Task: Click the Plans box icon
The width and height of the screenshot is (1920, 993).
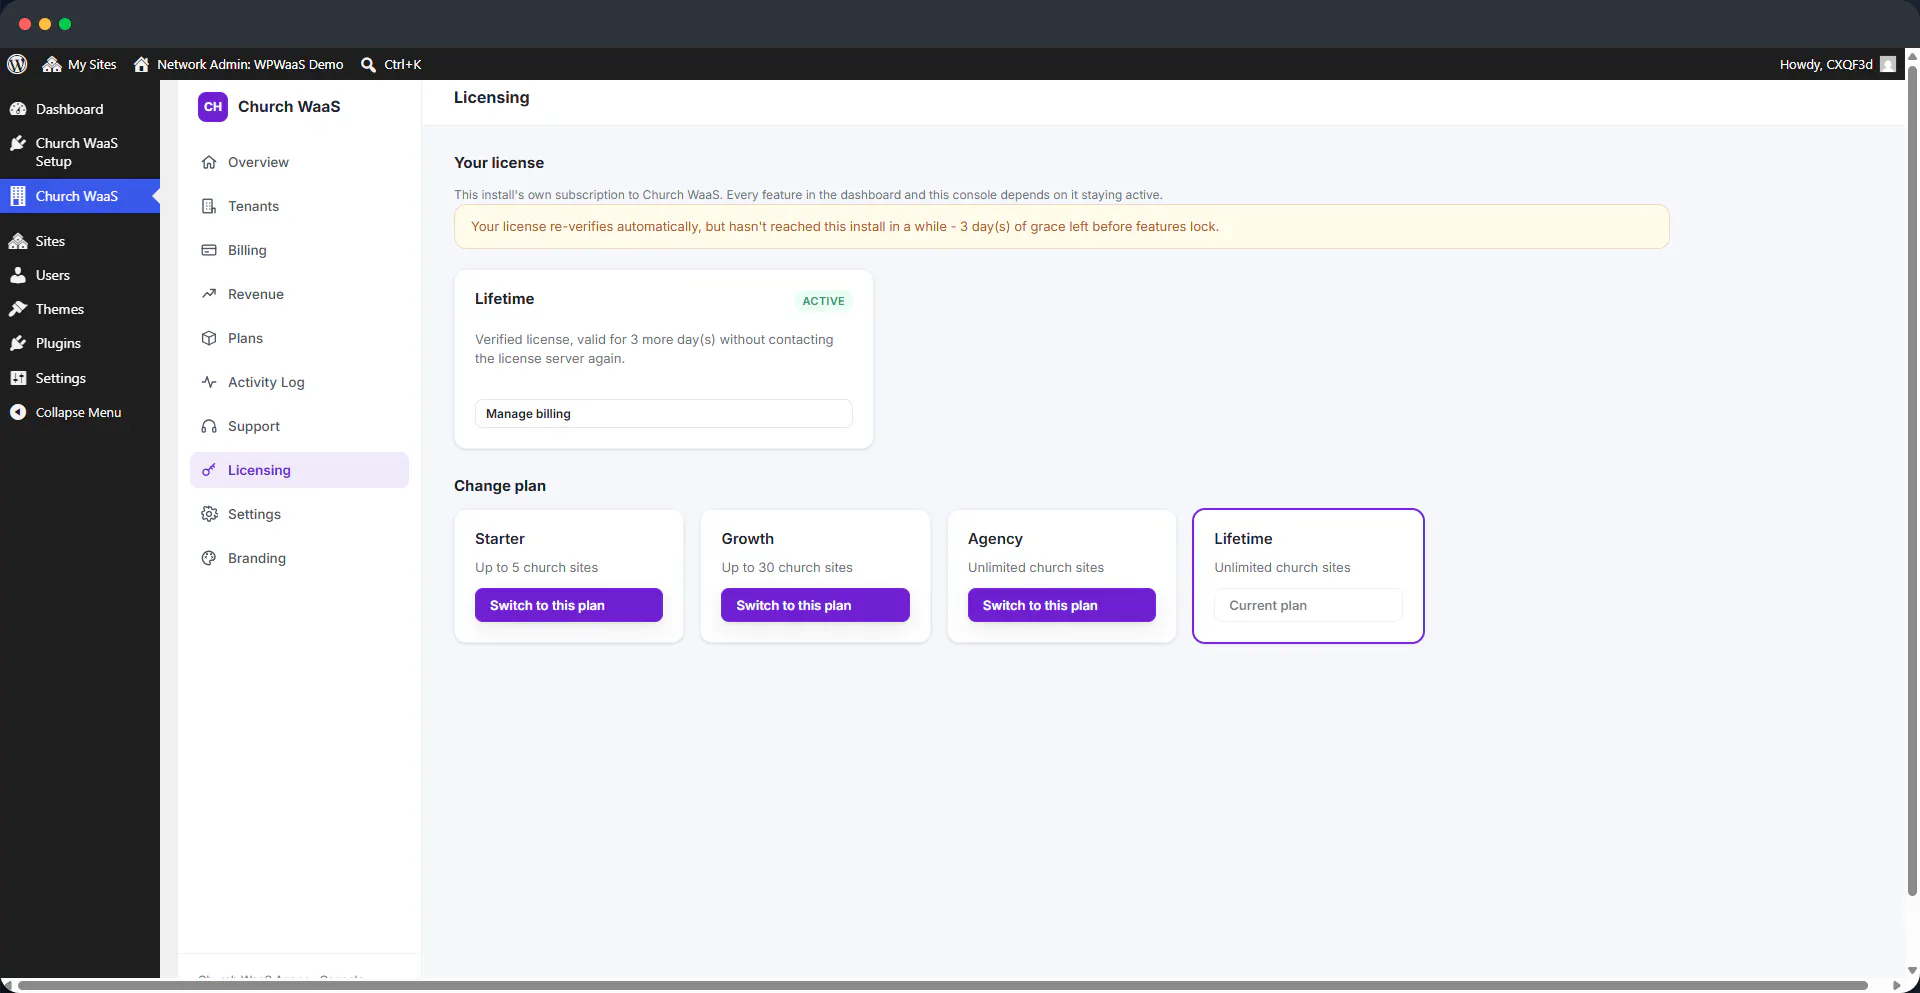Action: (209, 338)
